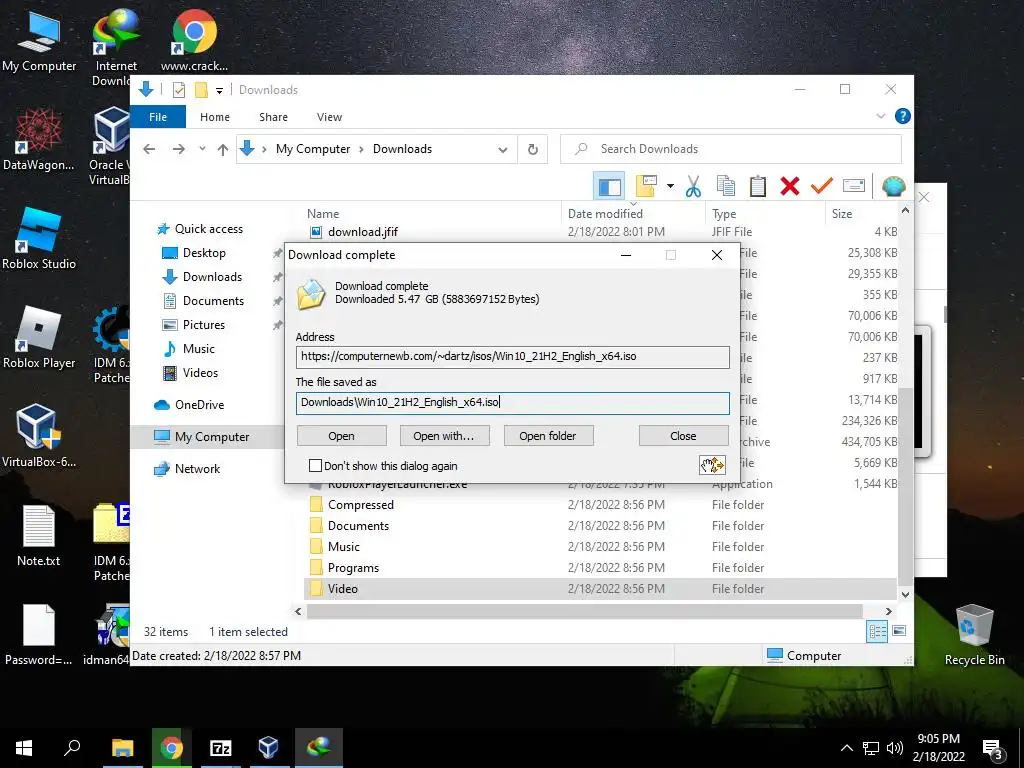The width and height of the screenshot is (1024, 768).
Task: Open the Windows Start menu
Action: coord(24,747)
